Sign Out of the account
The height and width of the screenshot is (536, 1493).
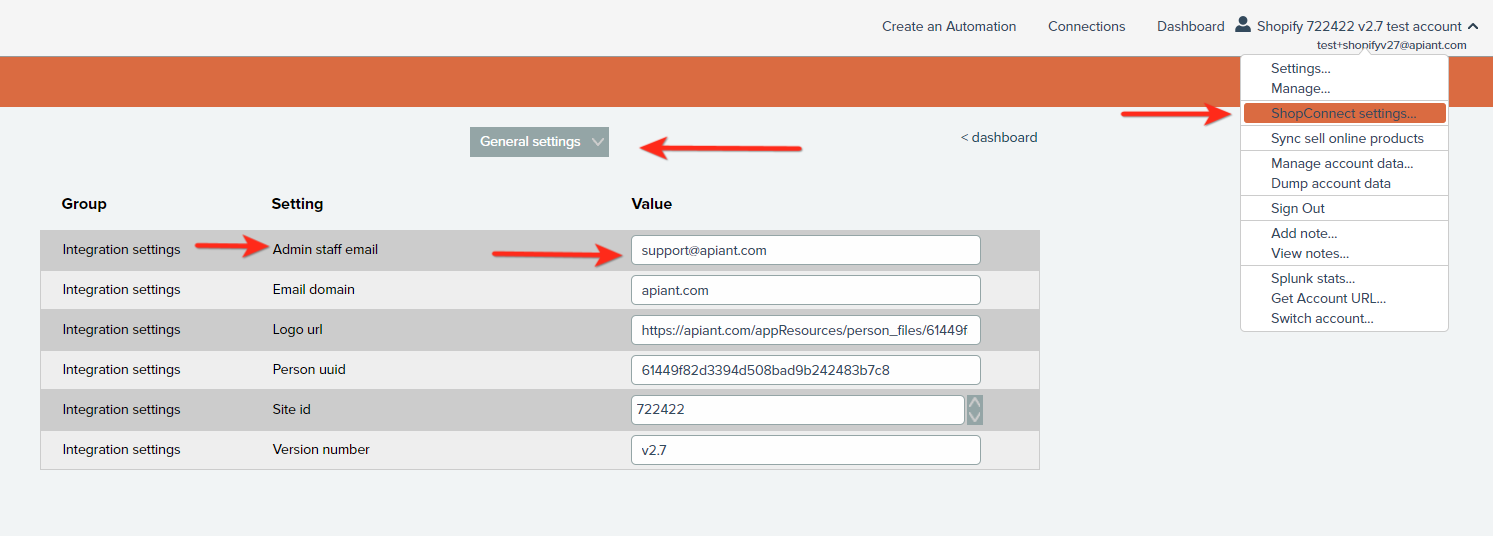coord(1297,209)
